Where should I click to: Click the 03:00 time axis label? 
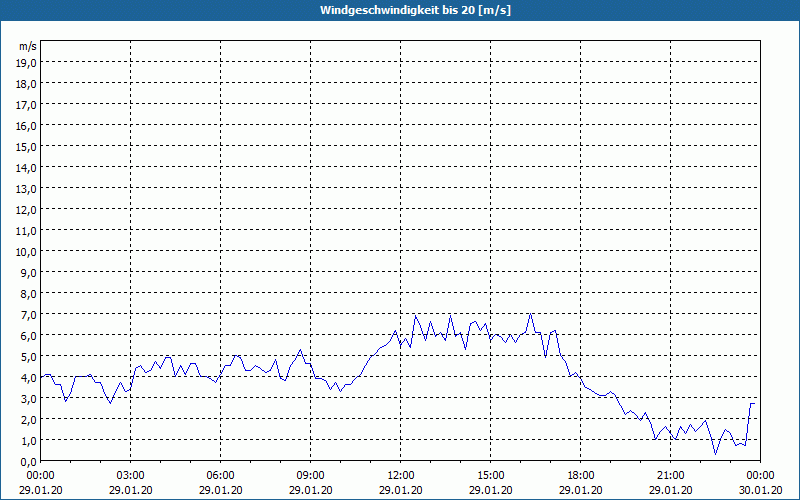131,476
